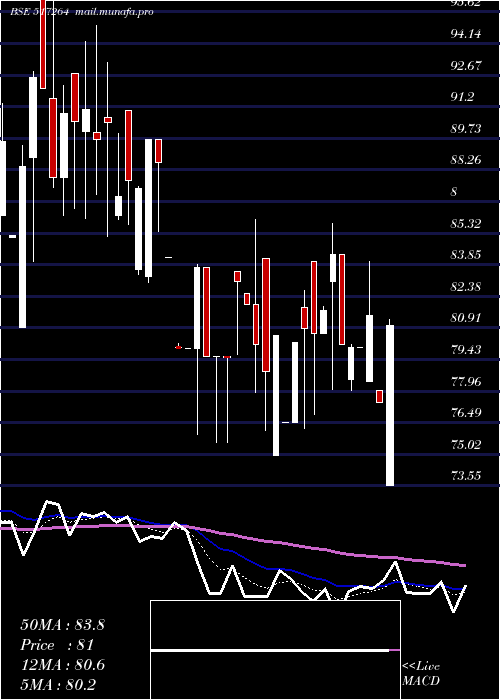
Task: Click the 73.55 price axis label
Action: click(466, 476)
